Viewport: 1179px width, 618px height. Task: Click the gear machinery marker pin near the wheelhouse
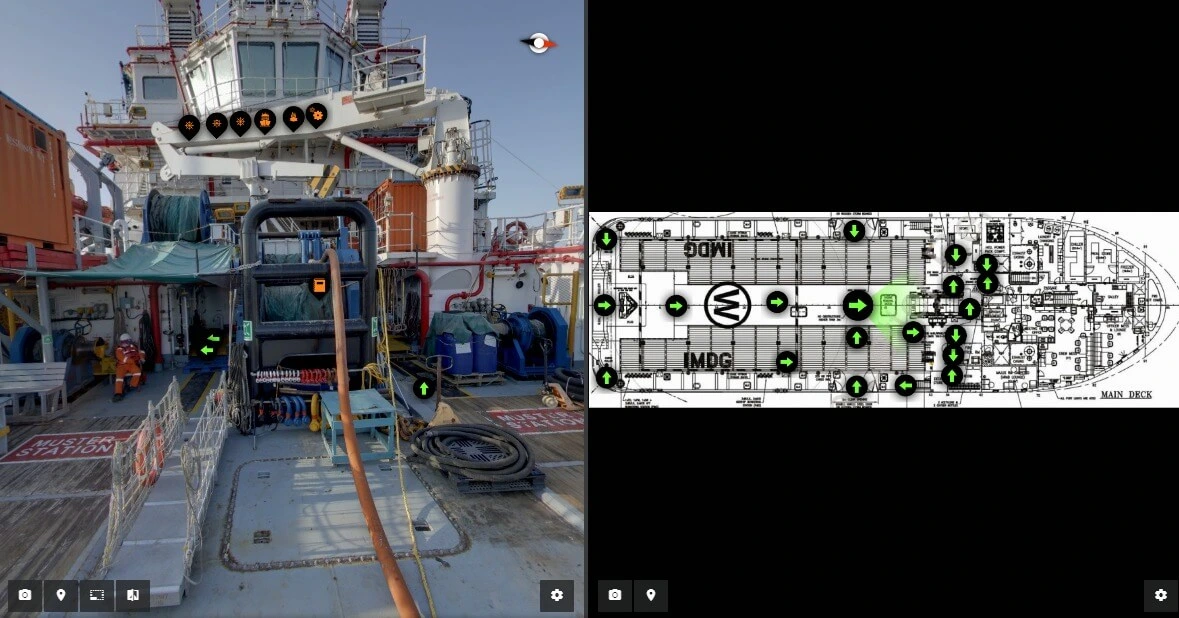pyautogui.click(x=317, y=117)
